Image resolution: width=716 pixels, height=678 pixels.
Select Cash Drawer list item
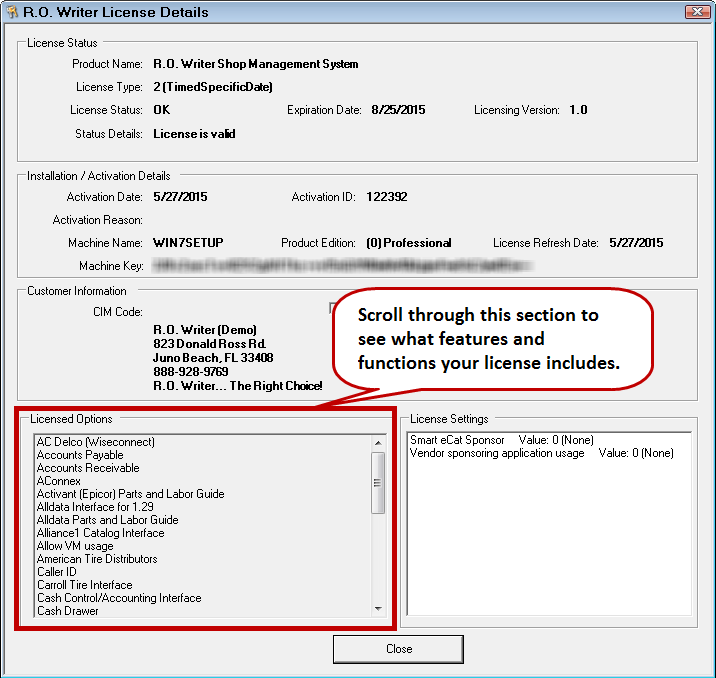(68, 611)
